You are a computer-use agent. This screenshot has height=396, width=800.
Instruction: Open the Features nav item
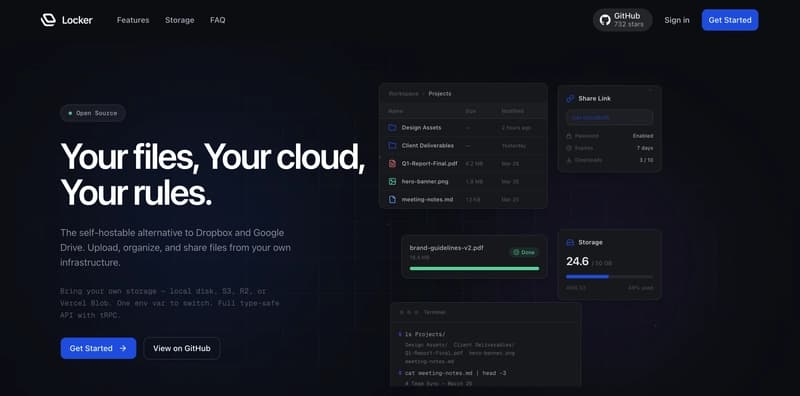tap(133, 20)
